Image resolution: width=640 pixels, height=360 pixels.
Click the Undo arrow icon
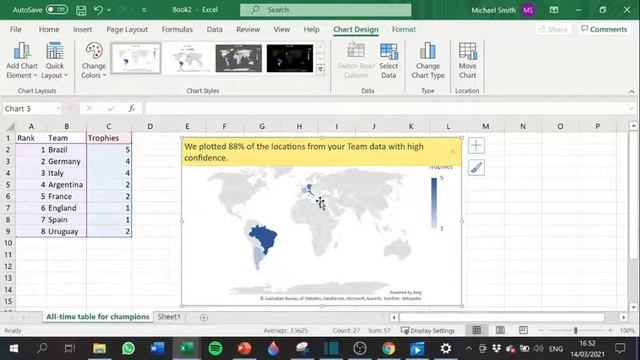point(98,10)
